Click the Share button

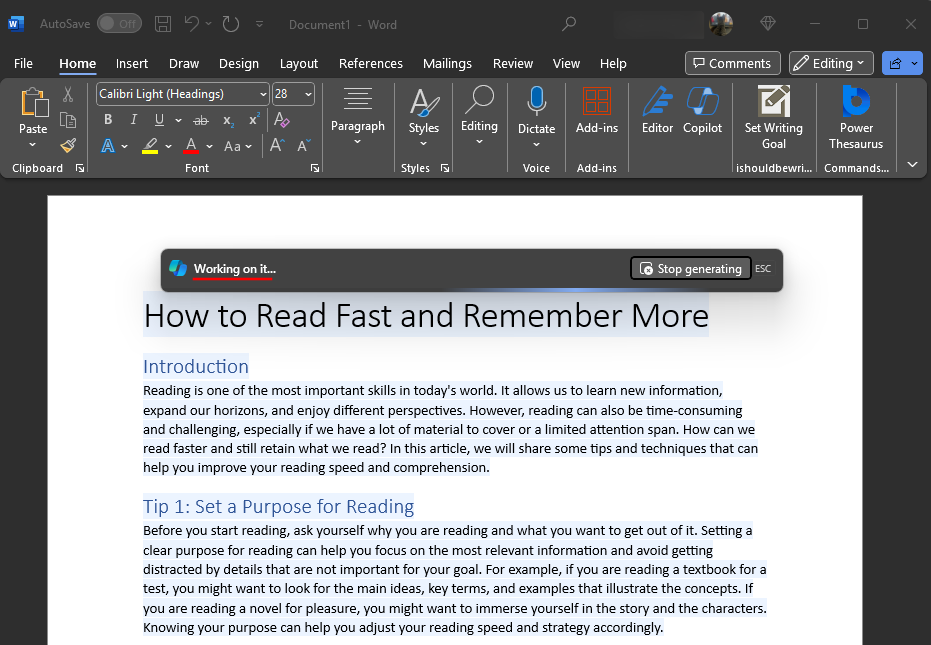902,63
